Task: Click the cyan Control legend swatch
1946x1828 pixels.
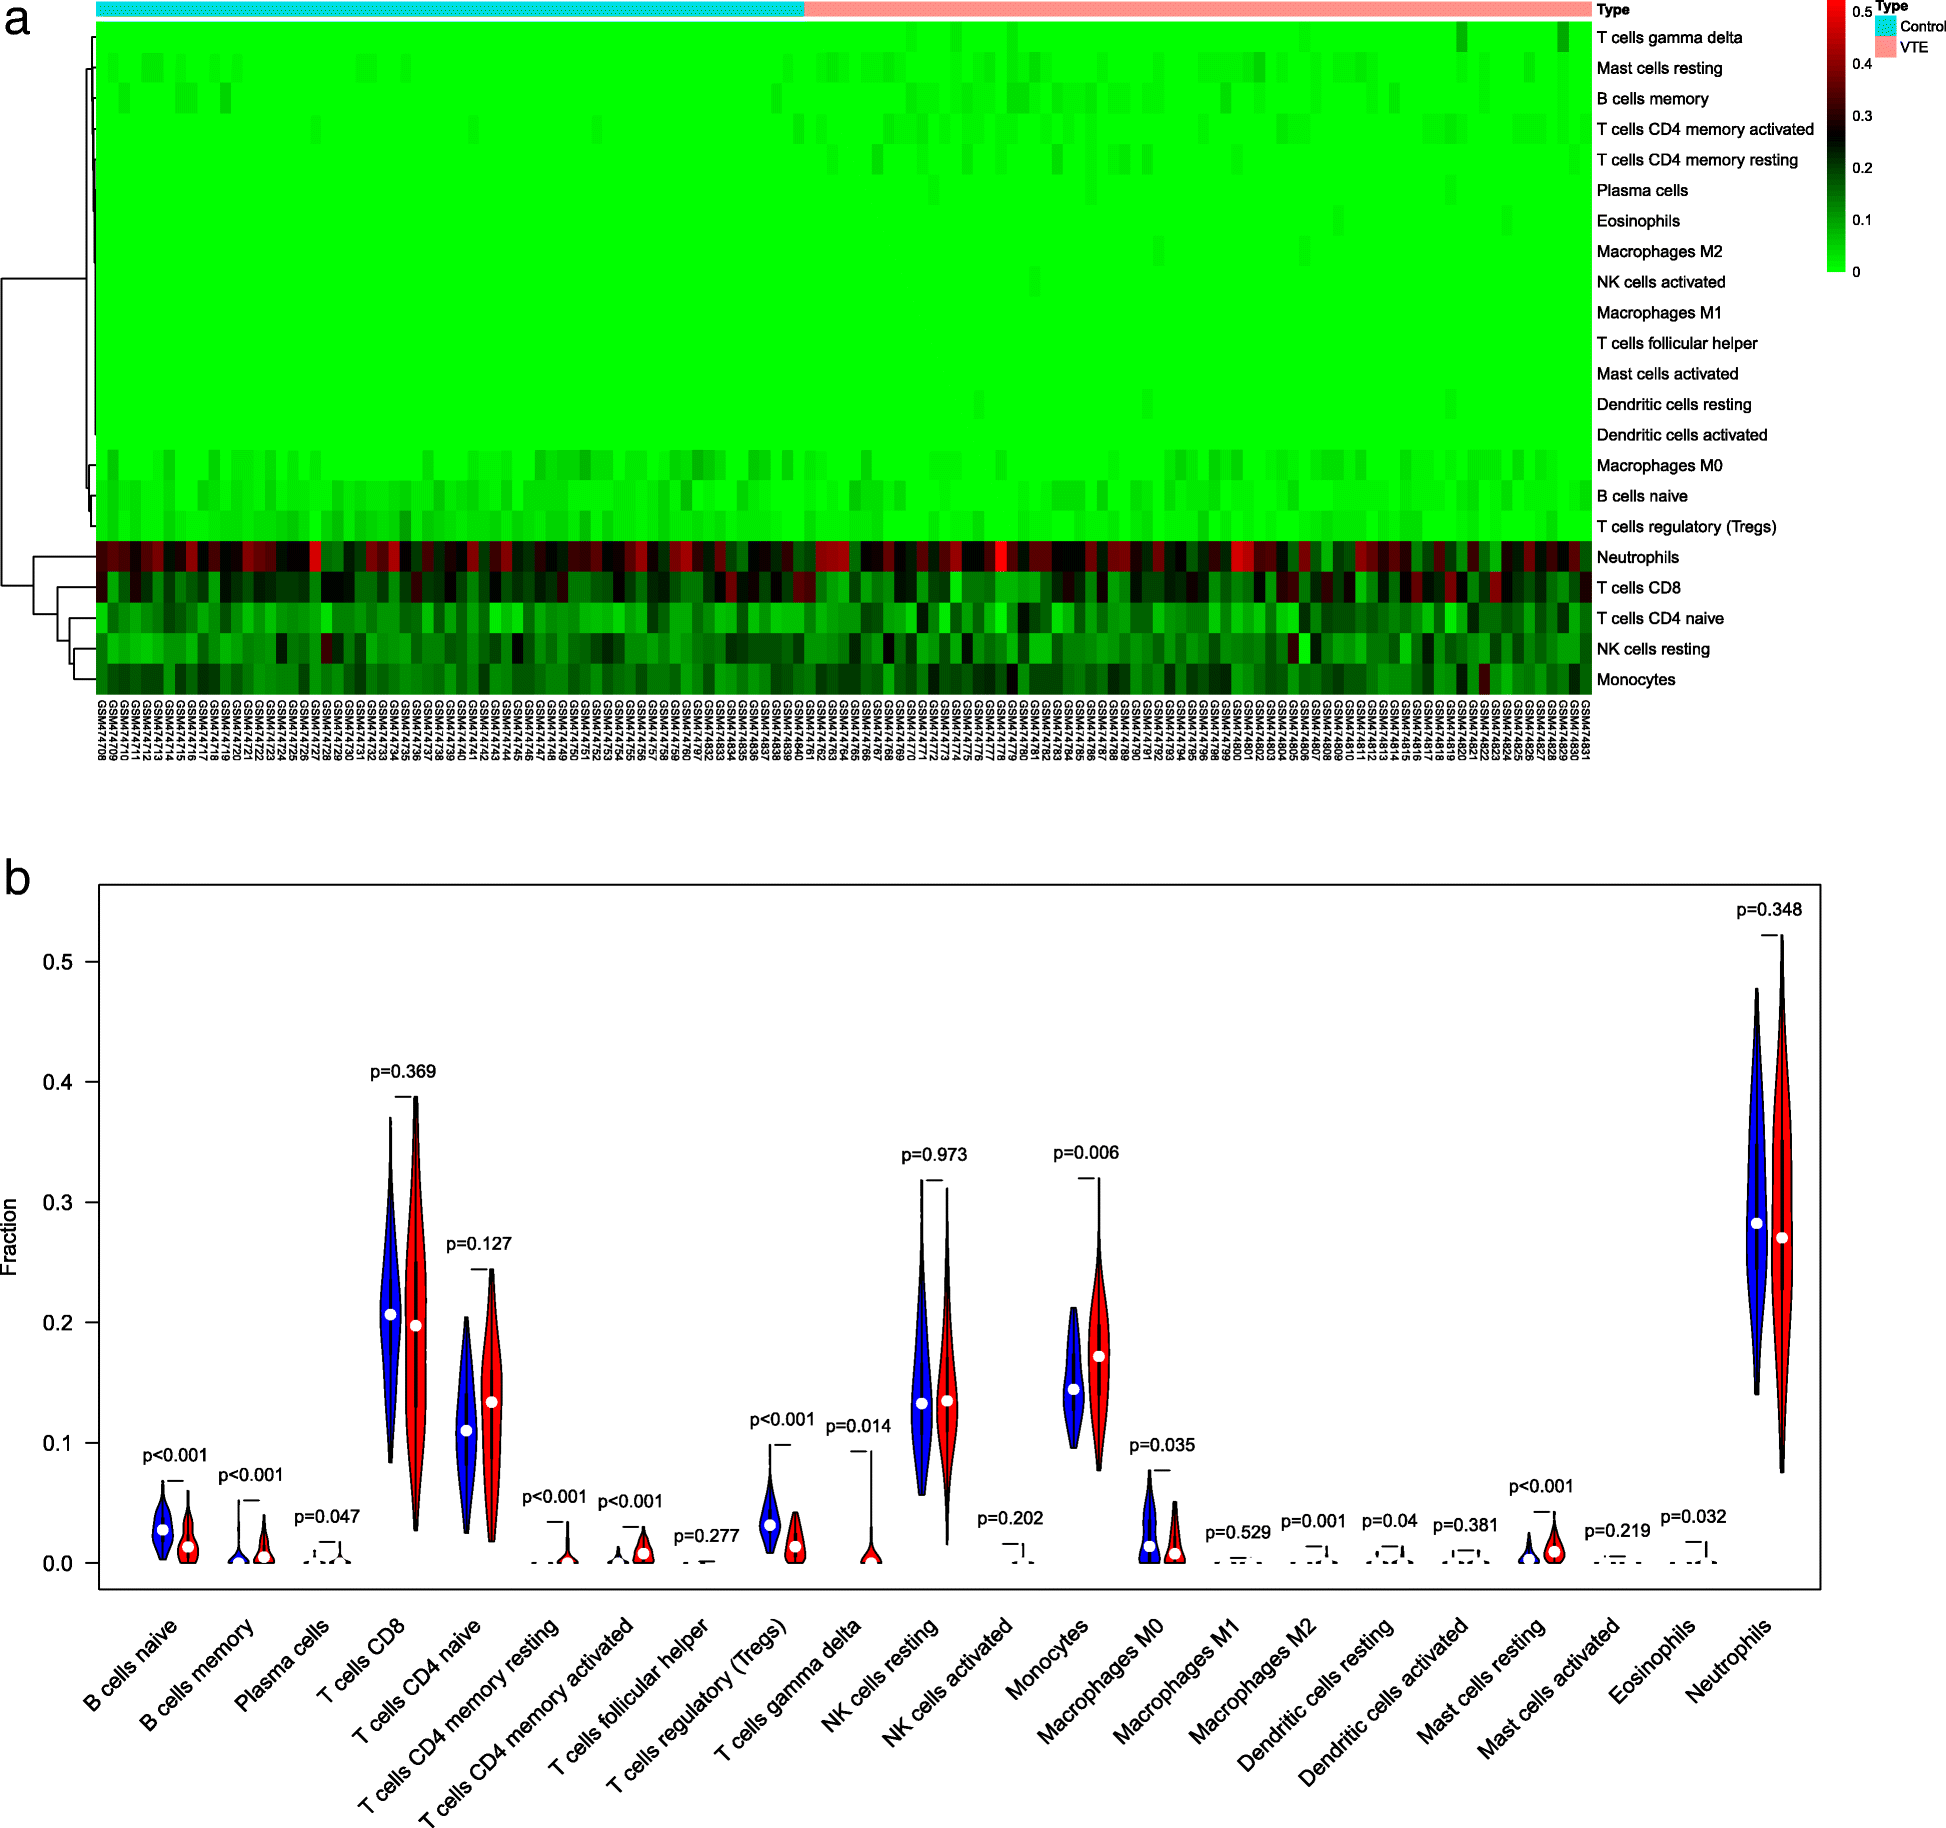Action: coord(1885,26)
